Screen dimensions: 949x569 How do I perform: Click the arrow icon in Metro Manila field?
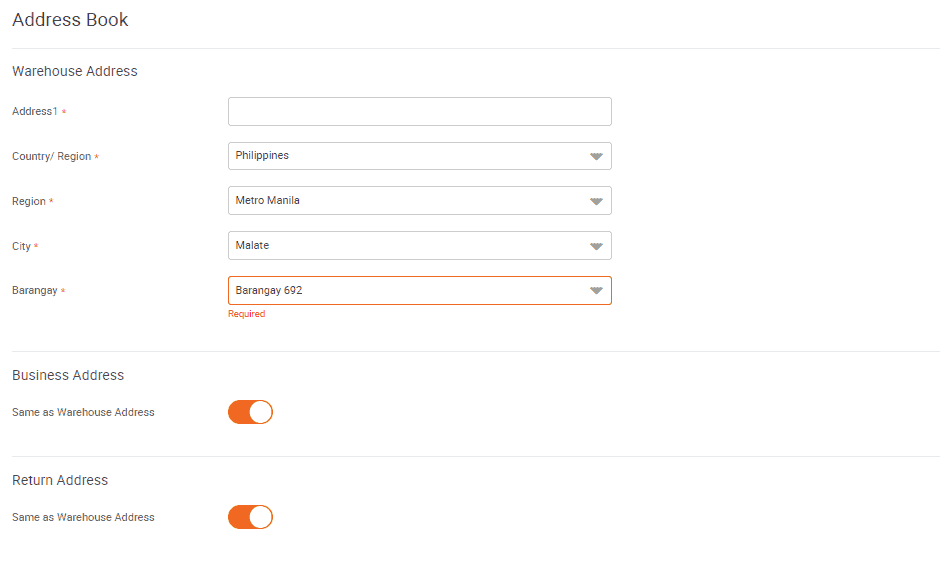pyautogui.click(x=596, y=201)
